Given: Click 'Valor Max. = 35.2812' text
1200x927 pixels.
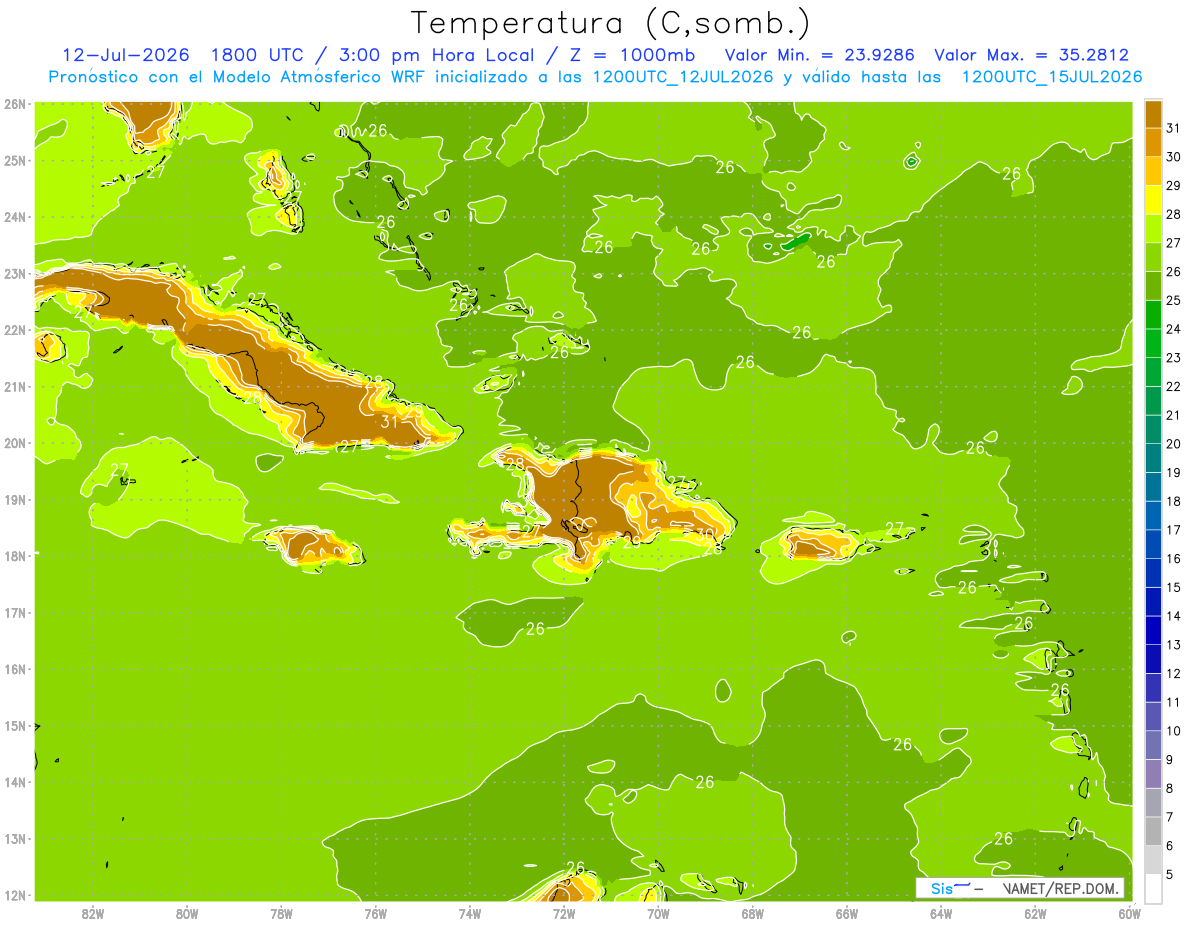Looking at the screenshot, I should coord(1031,55).
